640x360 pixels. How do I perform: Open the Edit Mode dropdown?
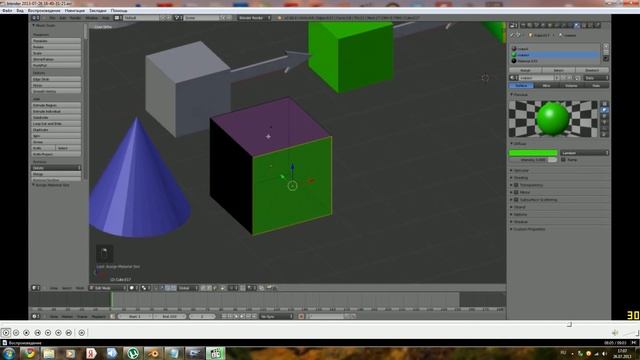[108, 288]
